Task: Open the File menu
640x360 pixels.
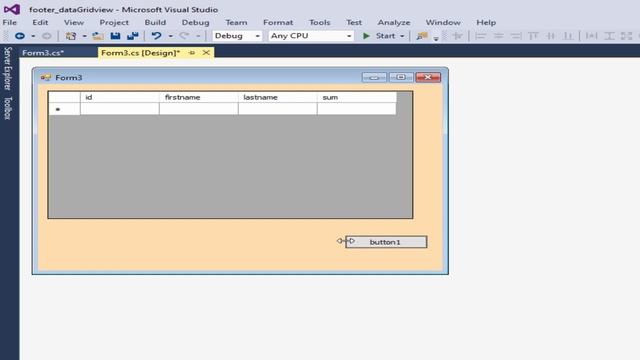Action: [10, 22]
